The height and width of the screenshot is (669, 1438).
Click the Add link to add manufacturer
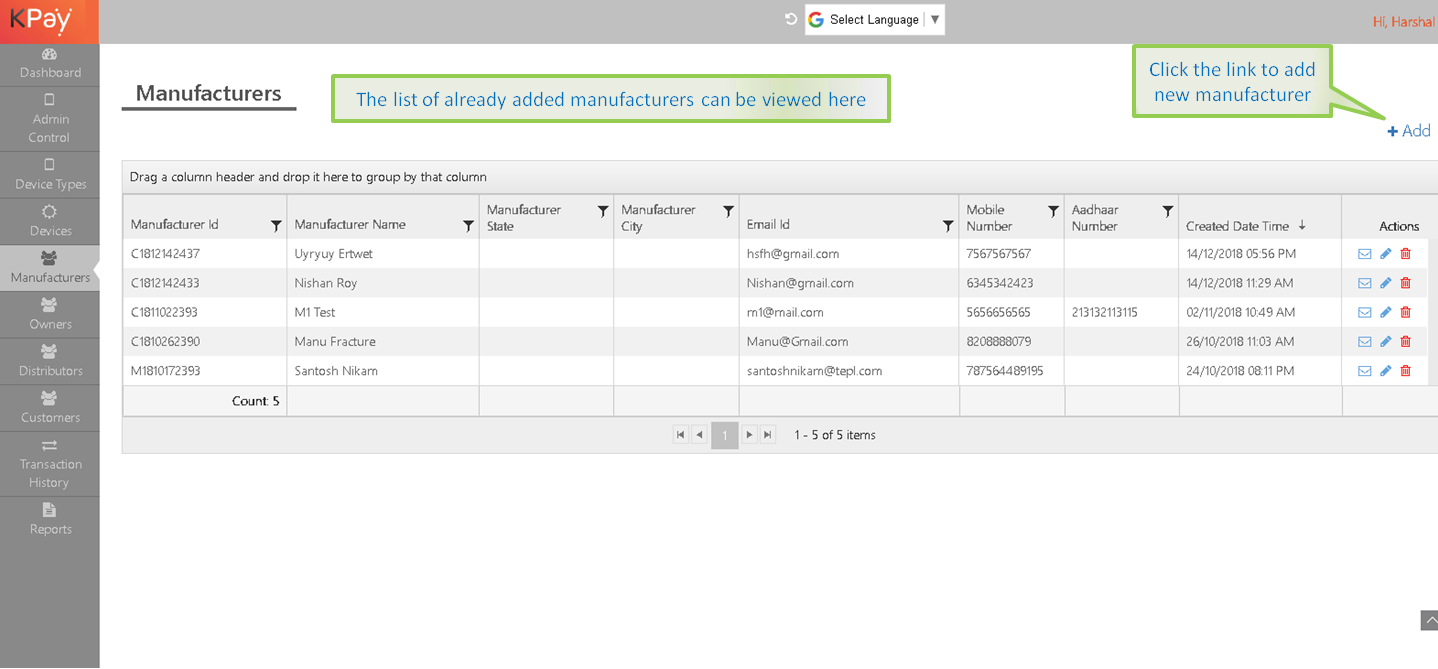point(1409,131)
